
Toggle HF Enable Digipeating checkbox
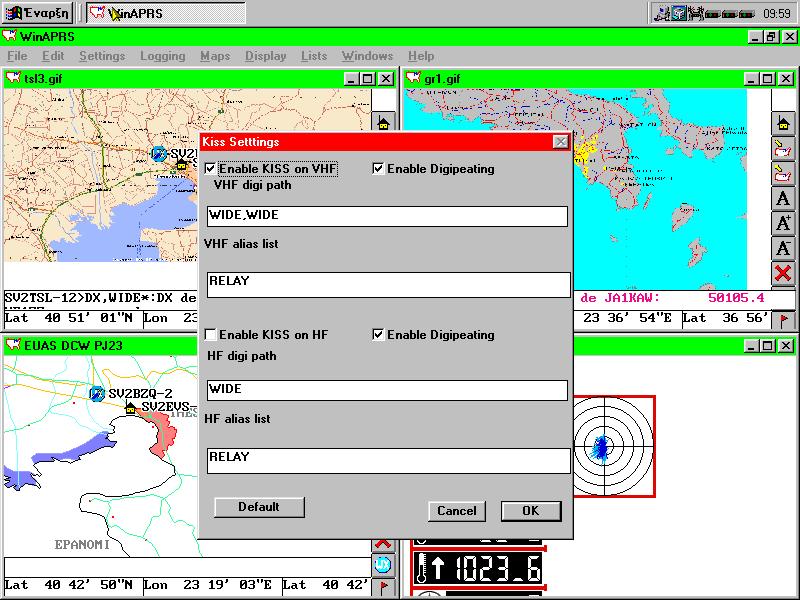[378, 335]
